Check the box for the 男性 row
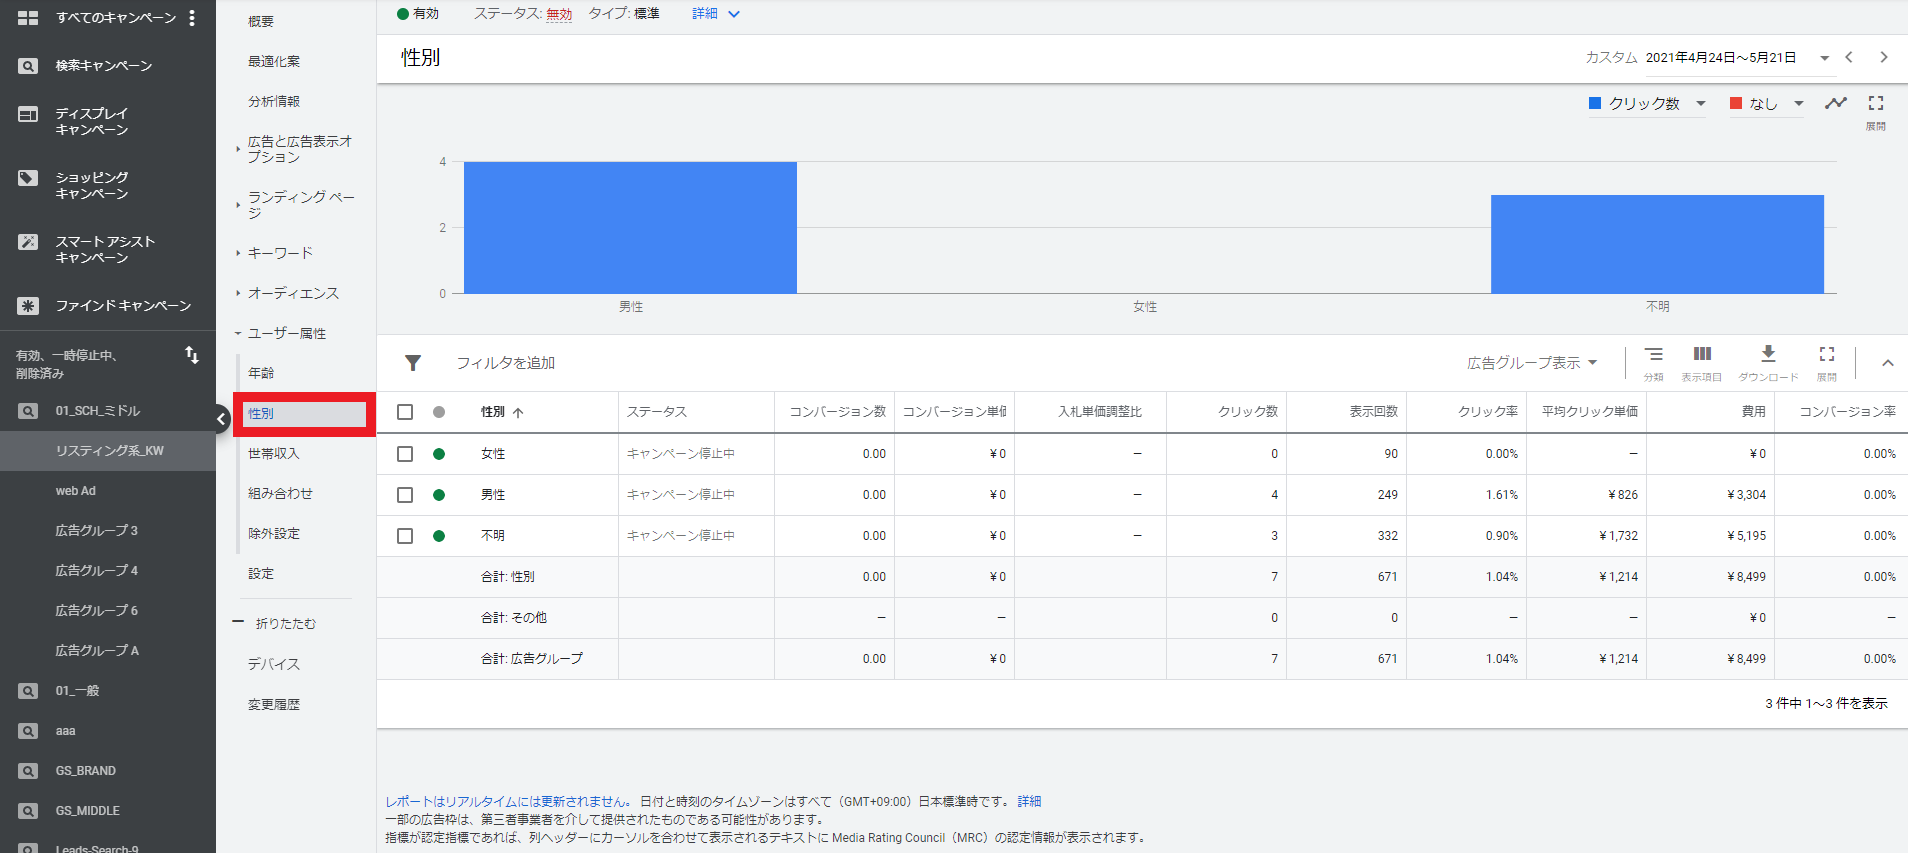This screenshot has height=853, width=1908. point(405,495)
